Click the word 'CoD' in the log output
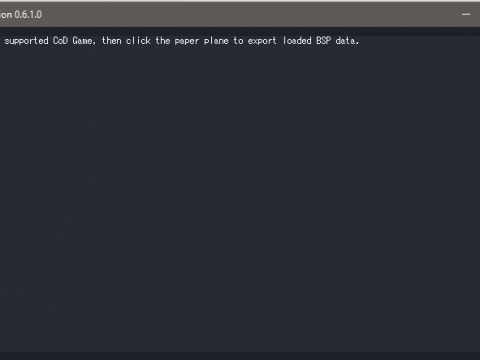480x360 pixels. [x=60, y=41]
